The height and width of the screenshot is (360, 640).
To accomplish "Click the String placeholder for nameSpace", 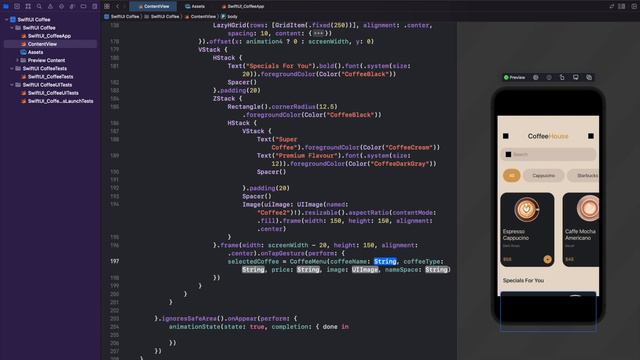I will coord(436,270).
